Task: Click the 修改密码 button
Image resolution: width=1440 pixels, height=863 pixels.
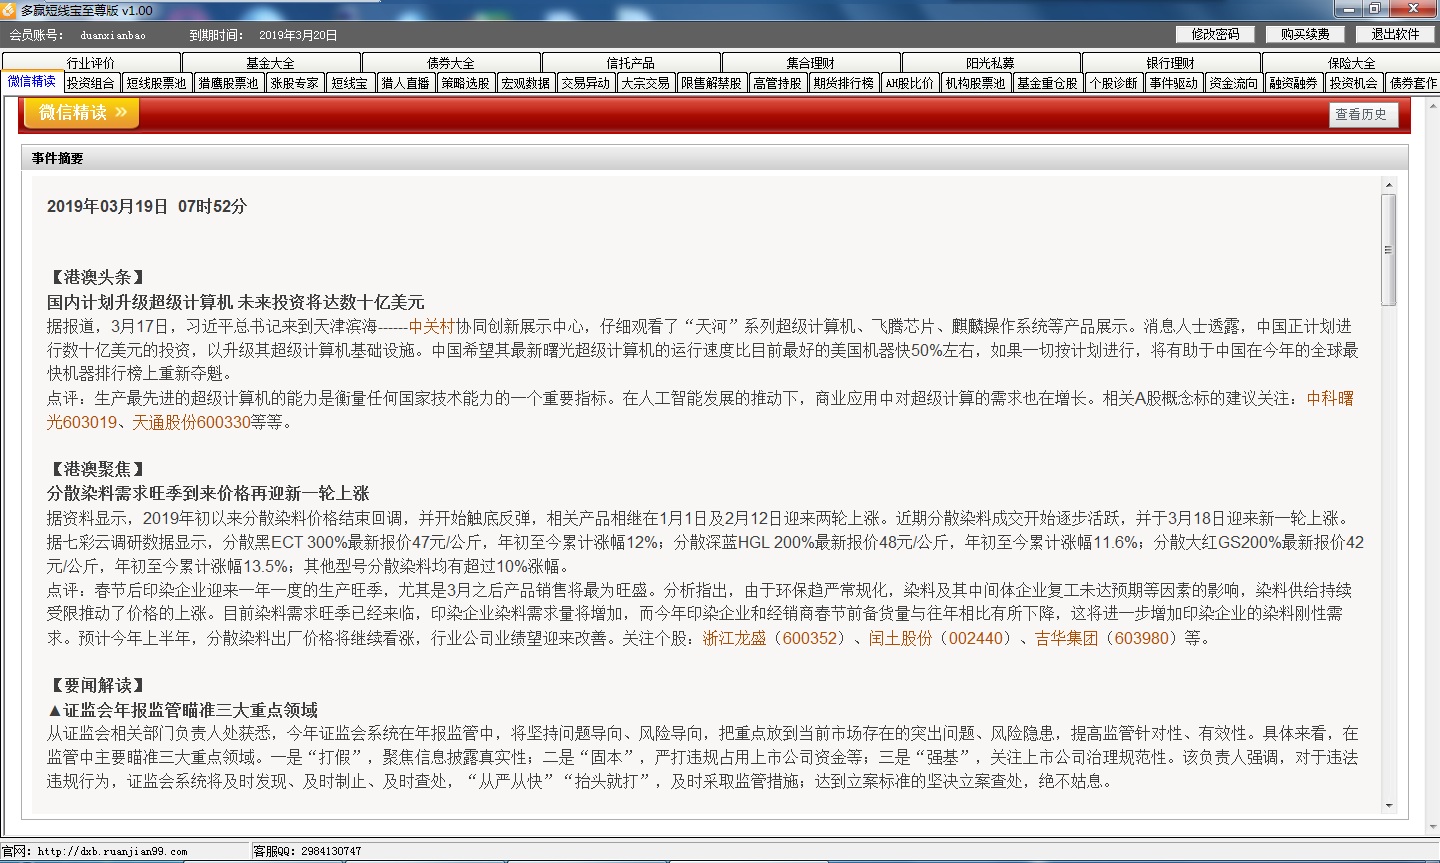Action: pos(1215,34)
